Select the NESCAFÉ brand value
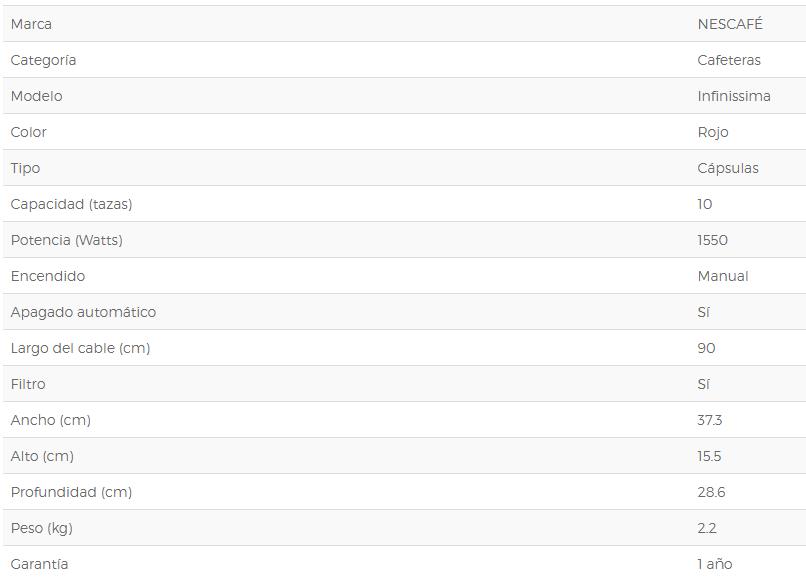 coord(730,24)
